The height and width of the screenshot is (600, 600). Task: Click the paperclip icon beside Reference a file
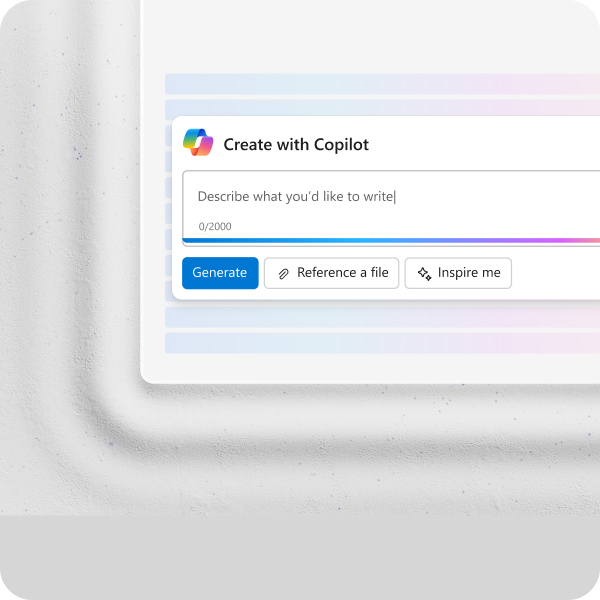tap(284, 274)
